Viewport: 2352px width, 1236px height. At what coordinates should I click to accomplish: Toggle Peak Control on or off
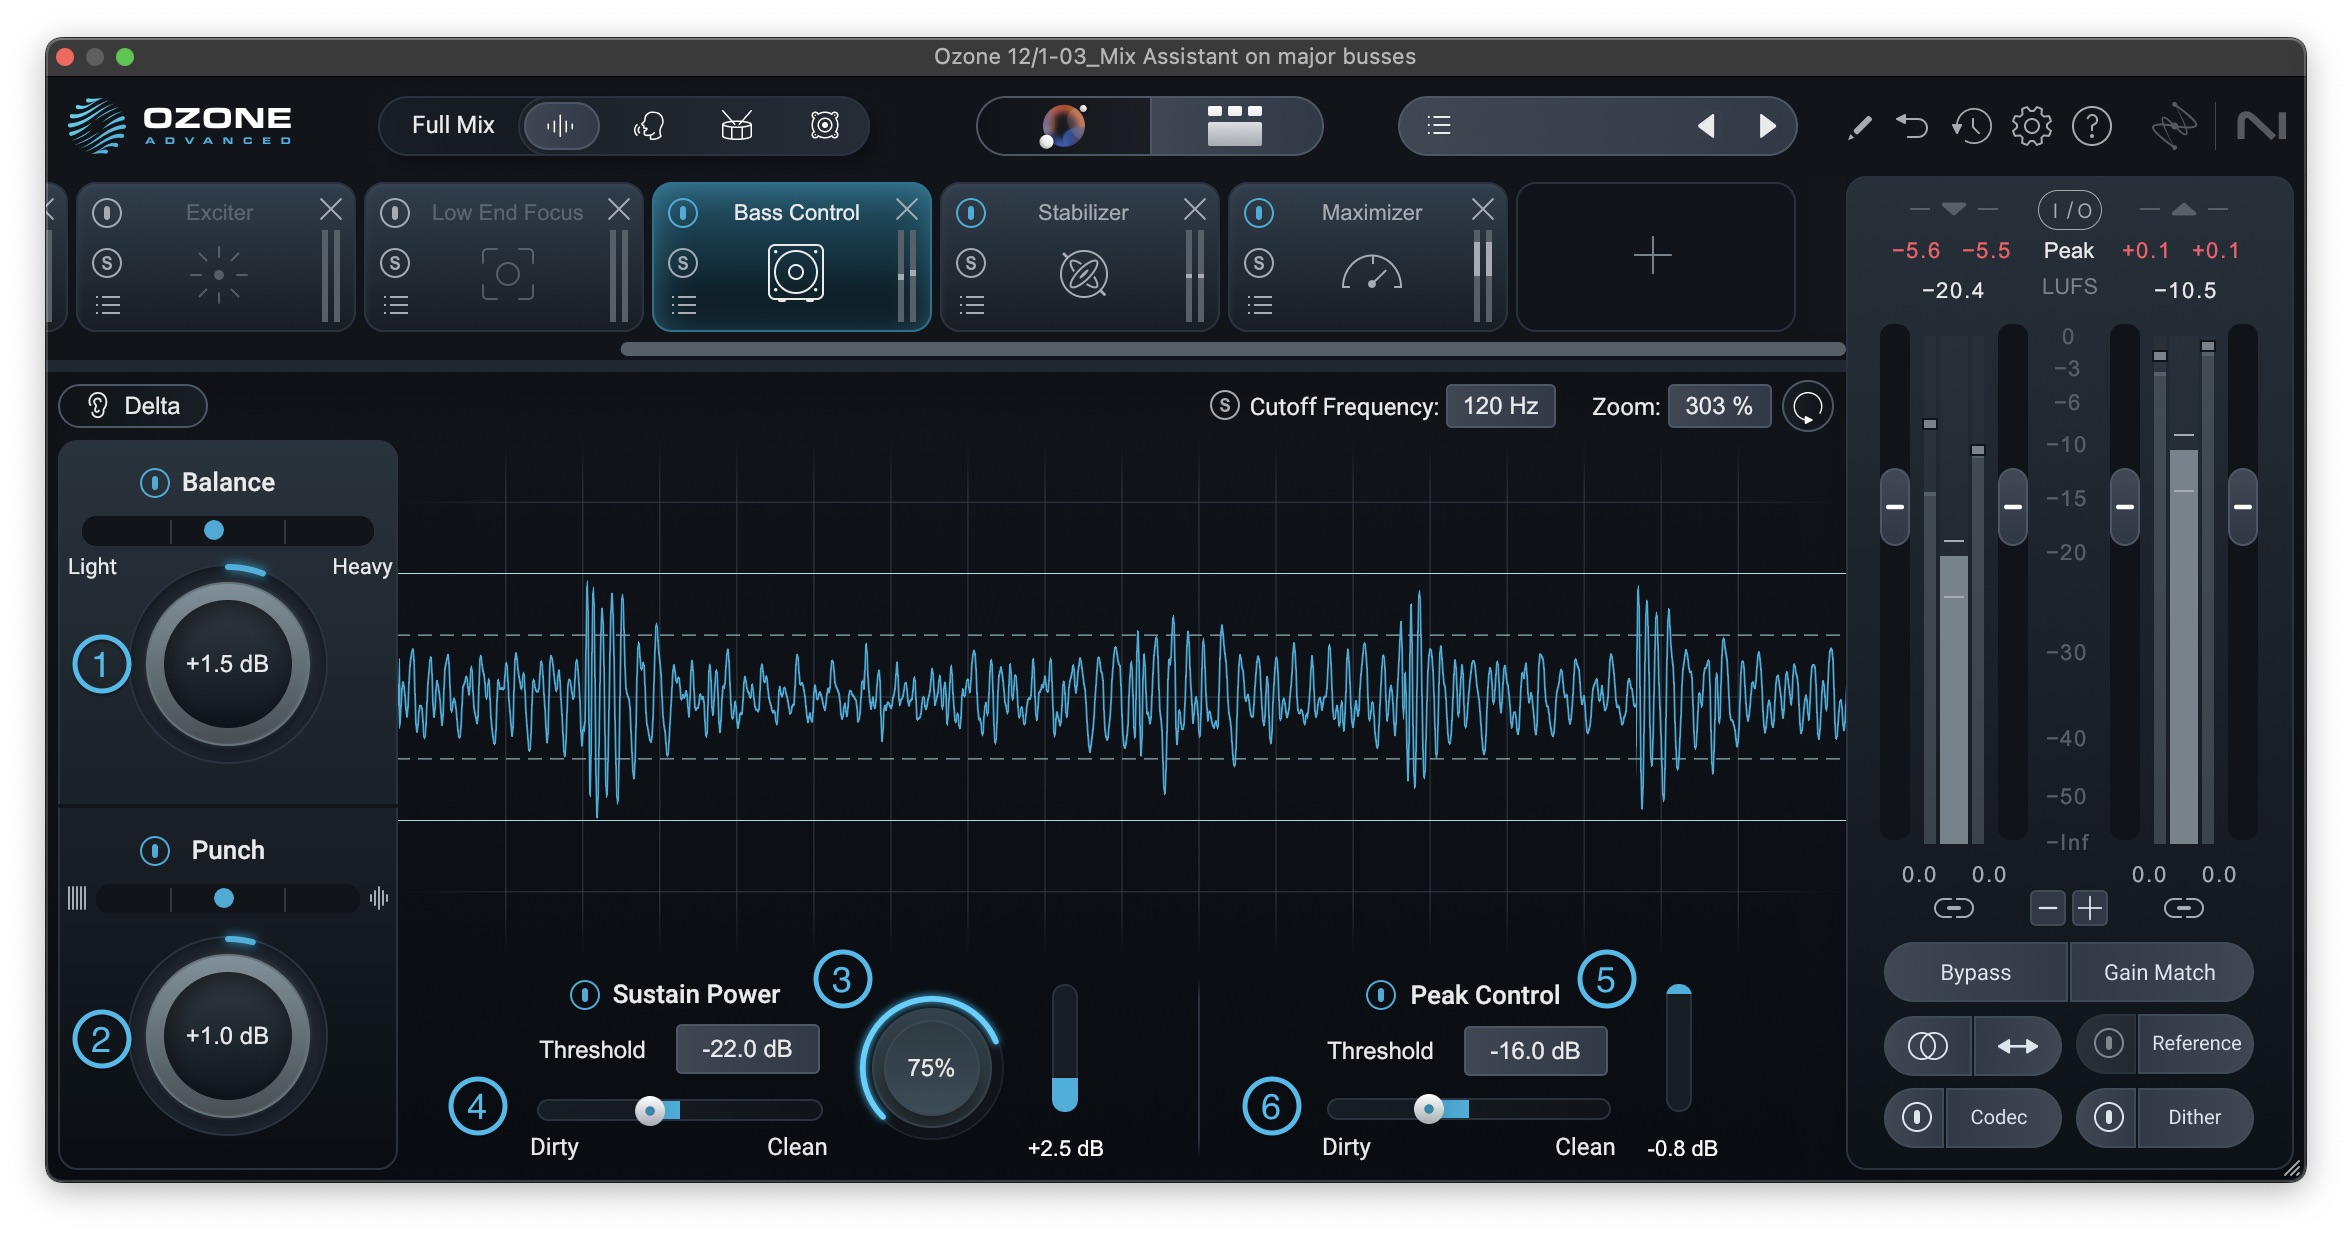click(1381, 994)
